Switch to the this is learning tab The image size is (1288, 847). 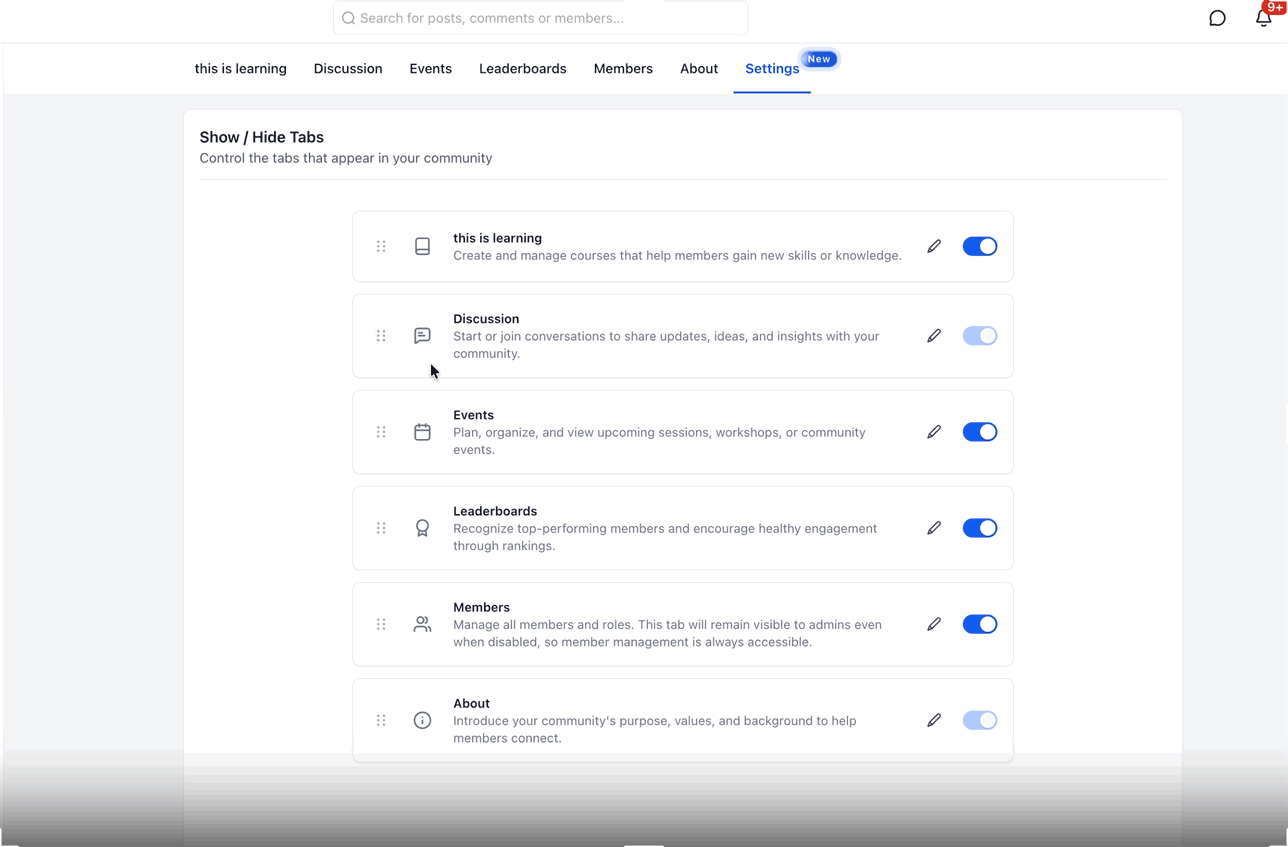tap(240, 69)
